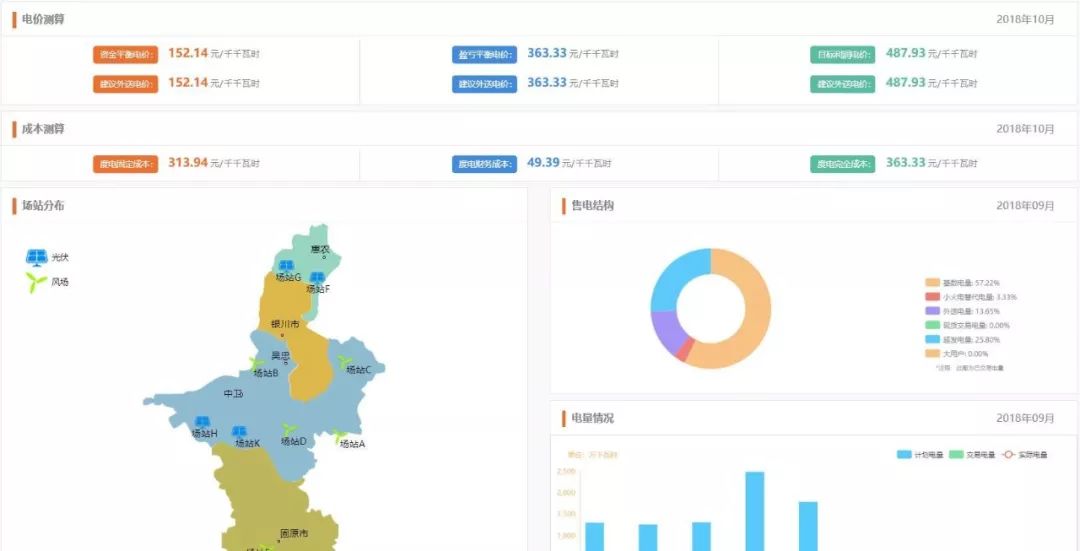
Task: Click the green 目标利润电价 label
Action: point(842,55)
